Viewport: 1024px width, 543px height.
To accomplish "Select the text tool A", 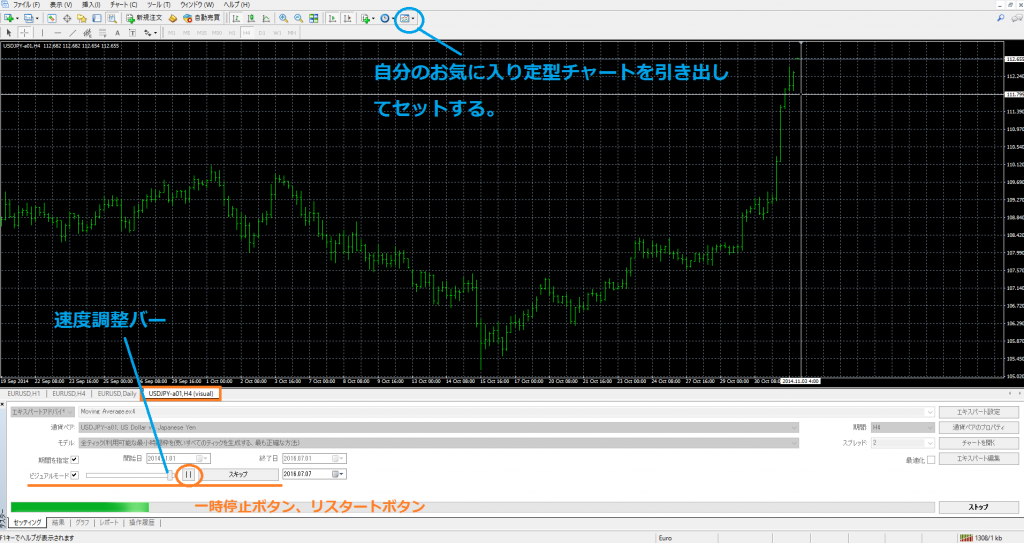I will pyautogui.click(x=118, y=33).
